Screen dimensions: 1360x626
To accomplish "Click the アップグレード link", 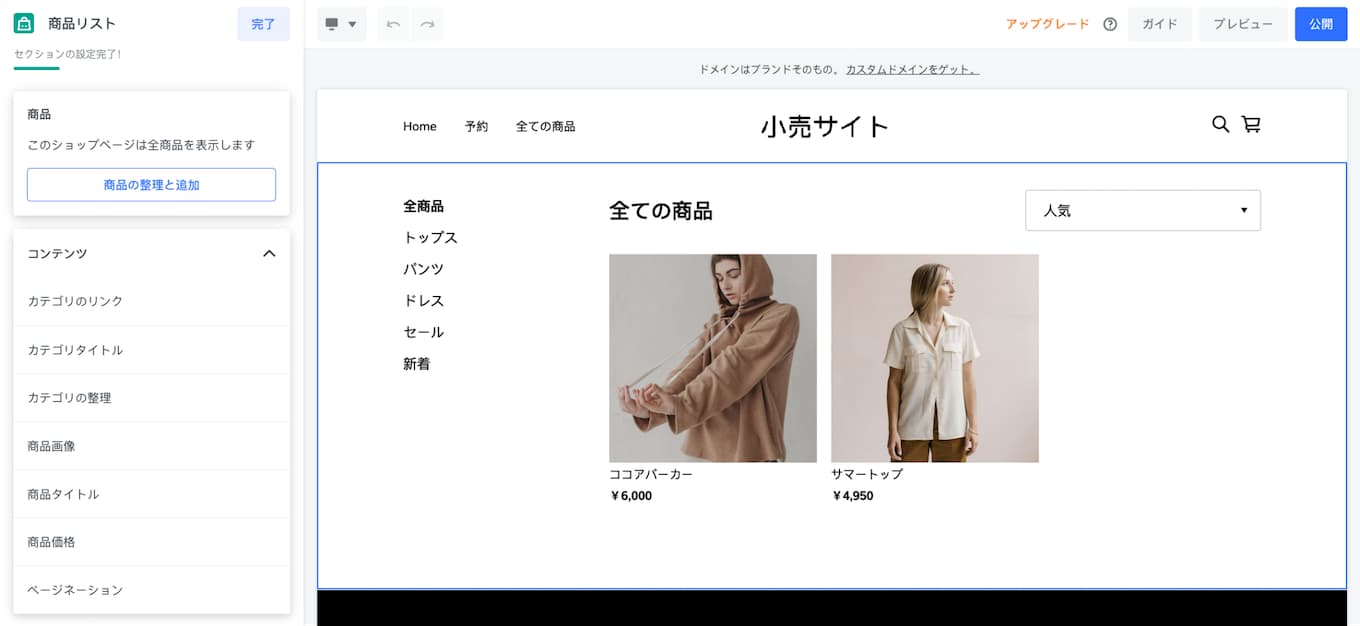I will tap(1047, 23).
